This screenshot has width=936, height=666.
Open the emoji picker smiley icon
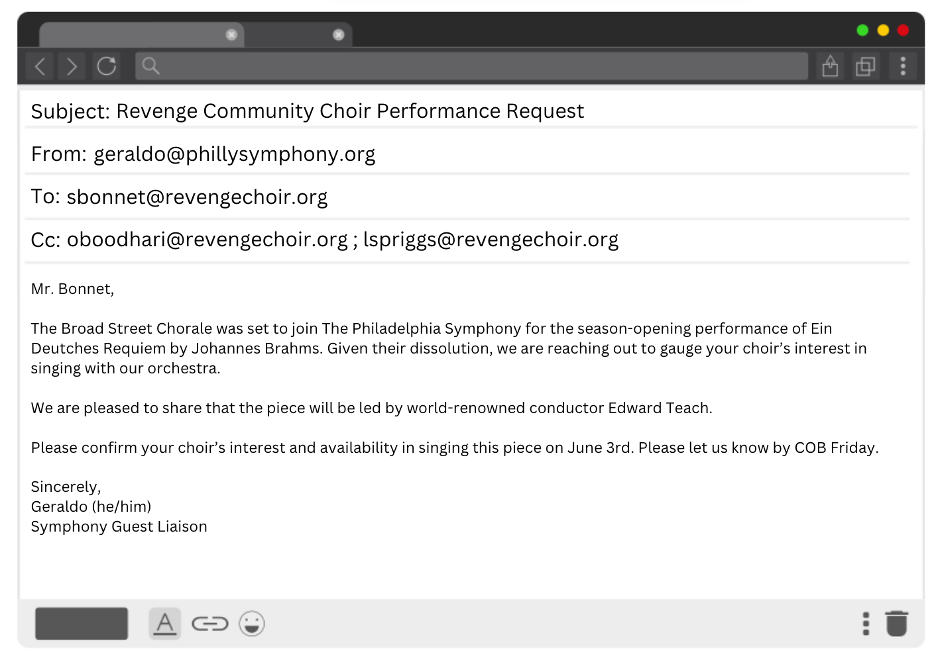click(x=252, y=624)
